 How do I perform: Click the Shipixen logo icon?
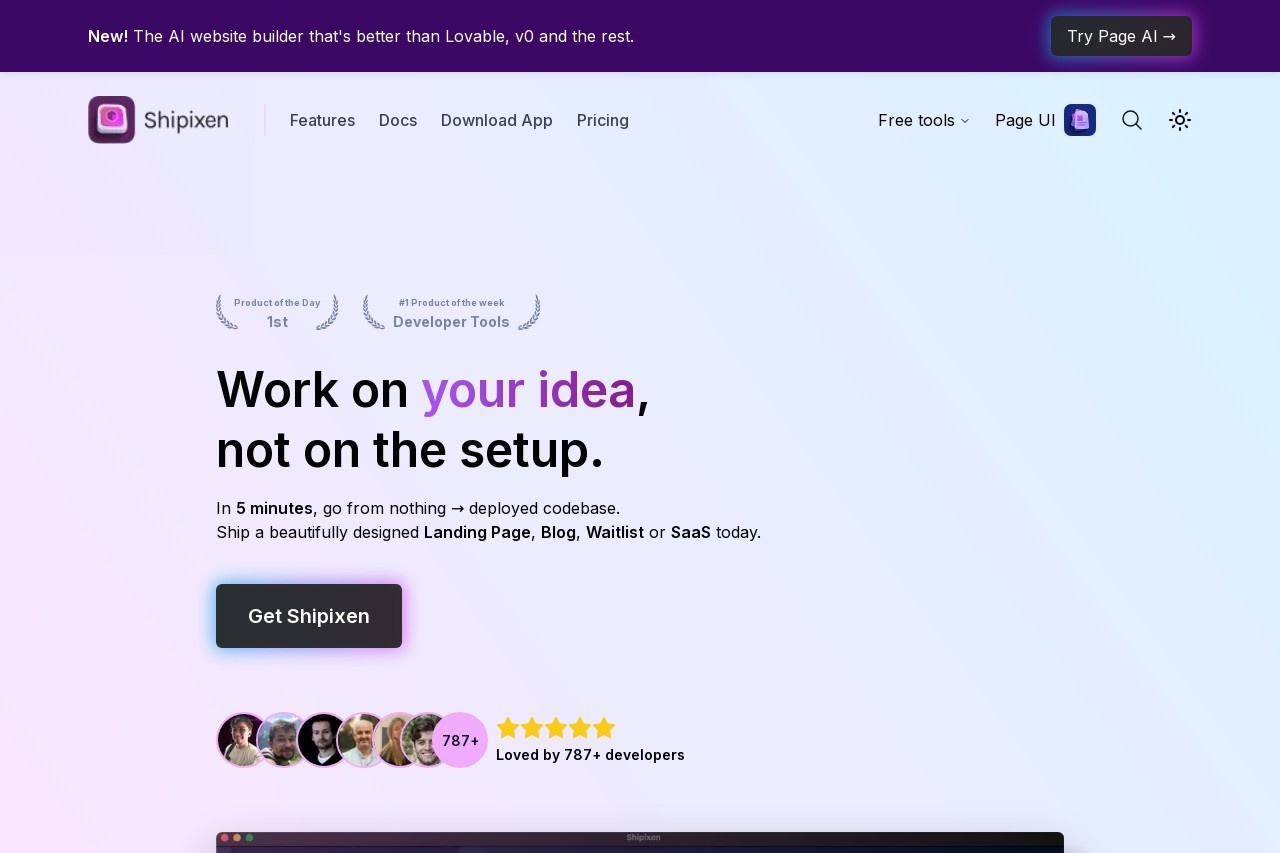111,120
